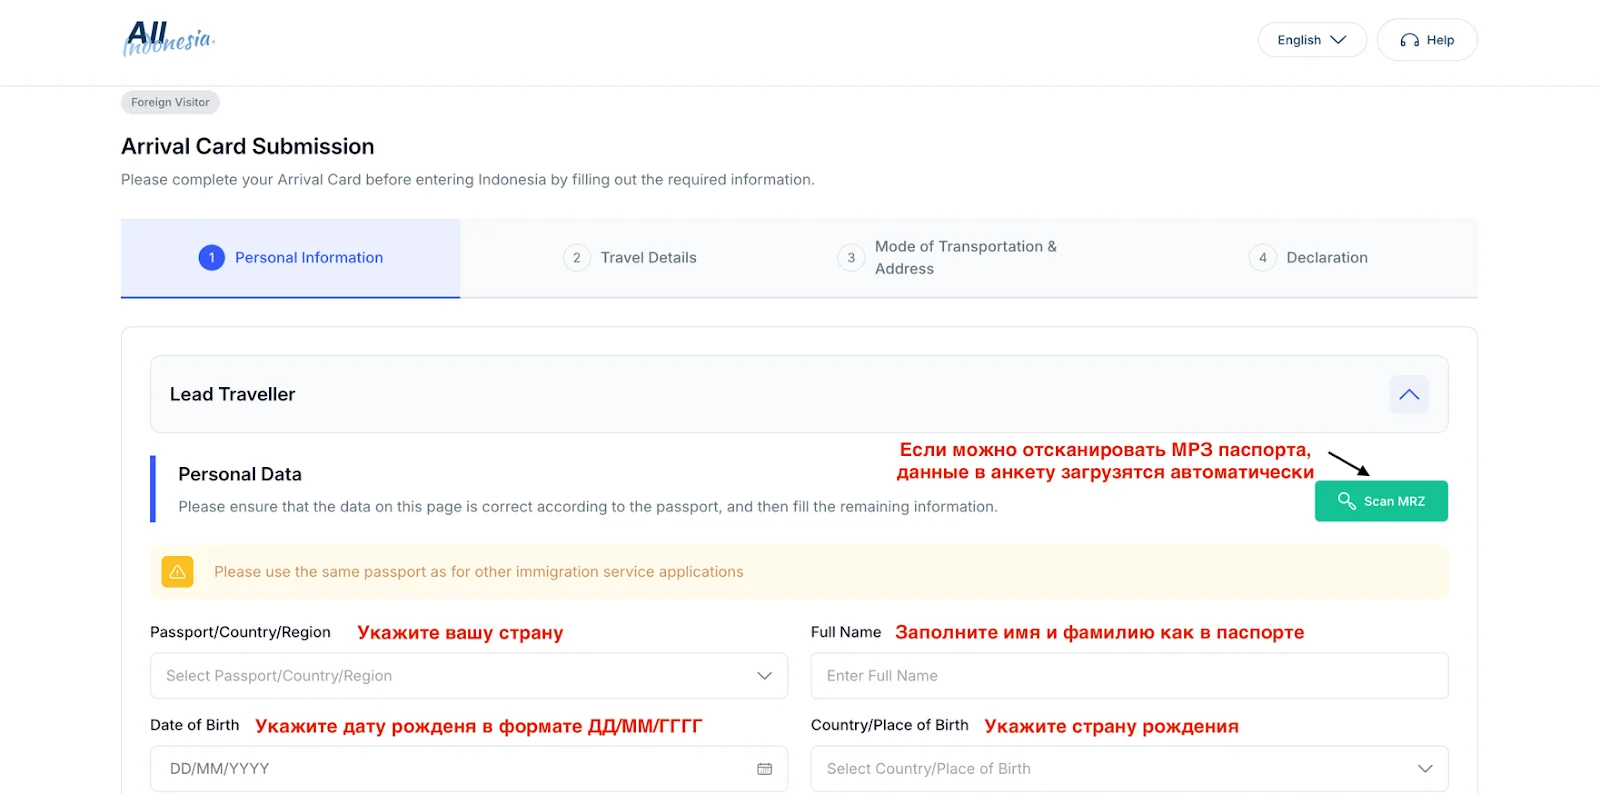Collapse the Lead Traveller section

1408,394
